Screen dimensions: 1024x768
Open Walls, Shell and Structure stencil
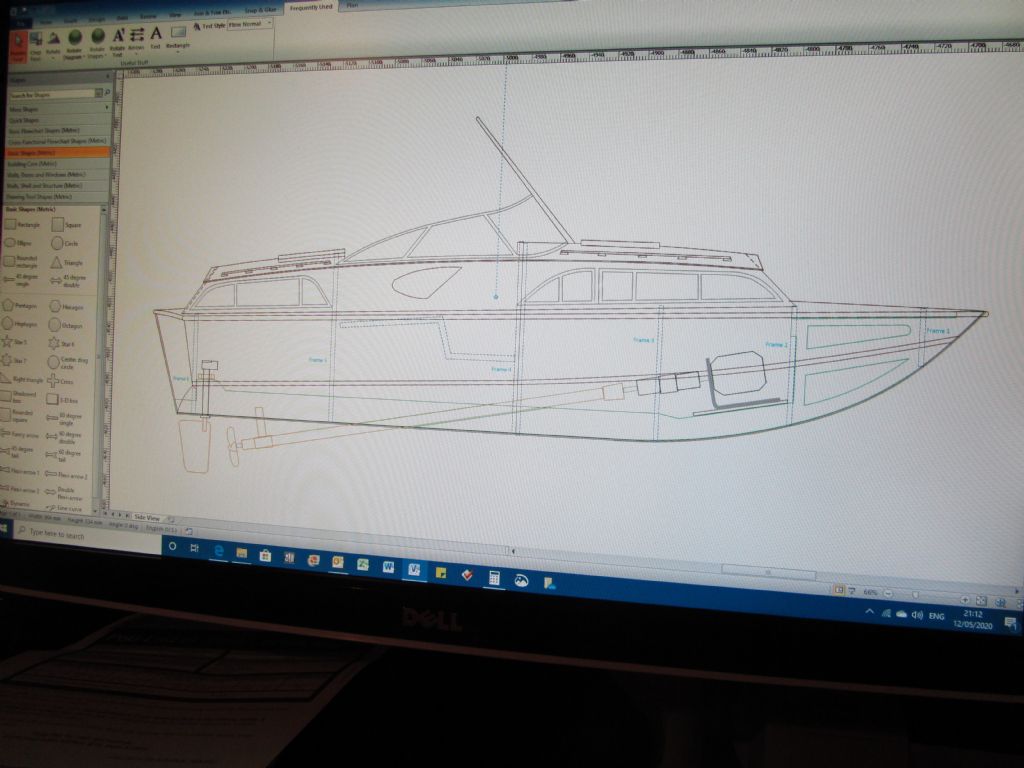(x=57, y=185)
